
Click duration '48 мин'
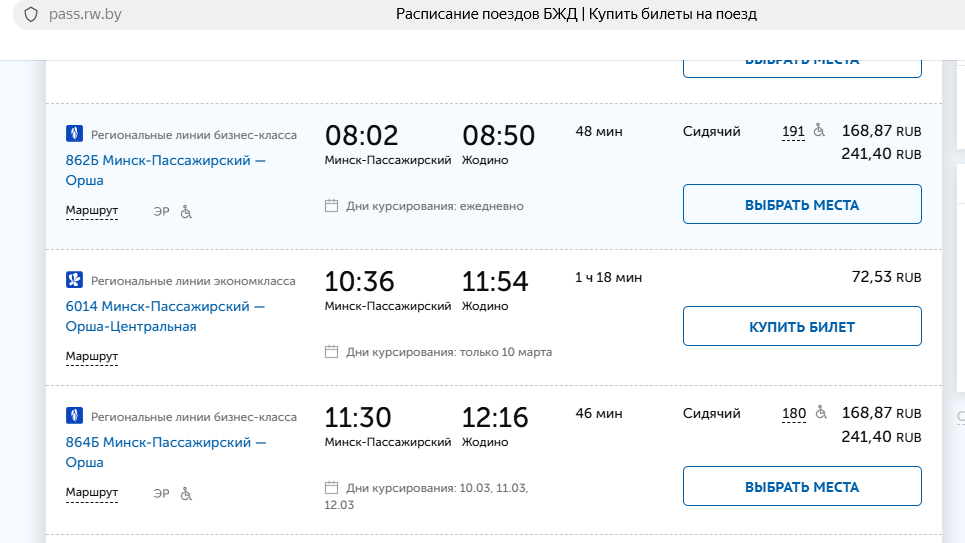pyautogui.click(x=599, y=131)
